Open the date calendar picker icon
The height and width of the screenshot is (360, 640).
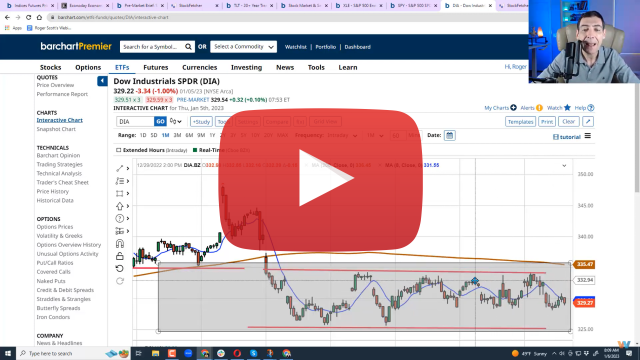click(x=449, y=136)
